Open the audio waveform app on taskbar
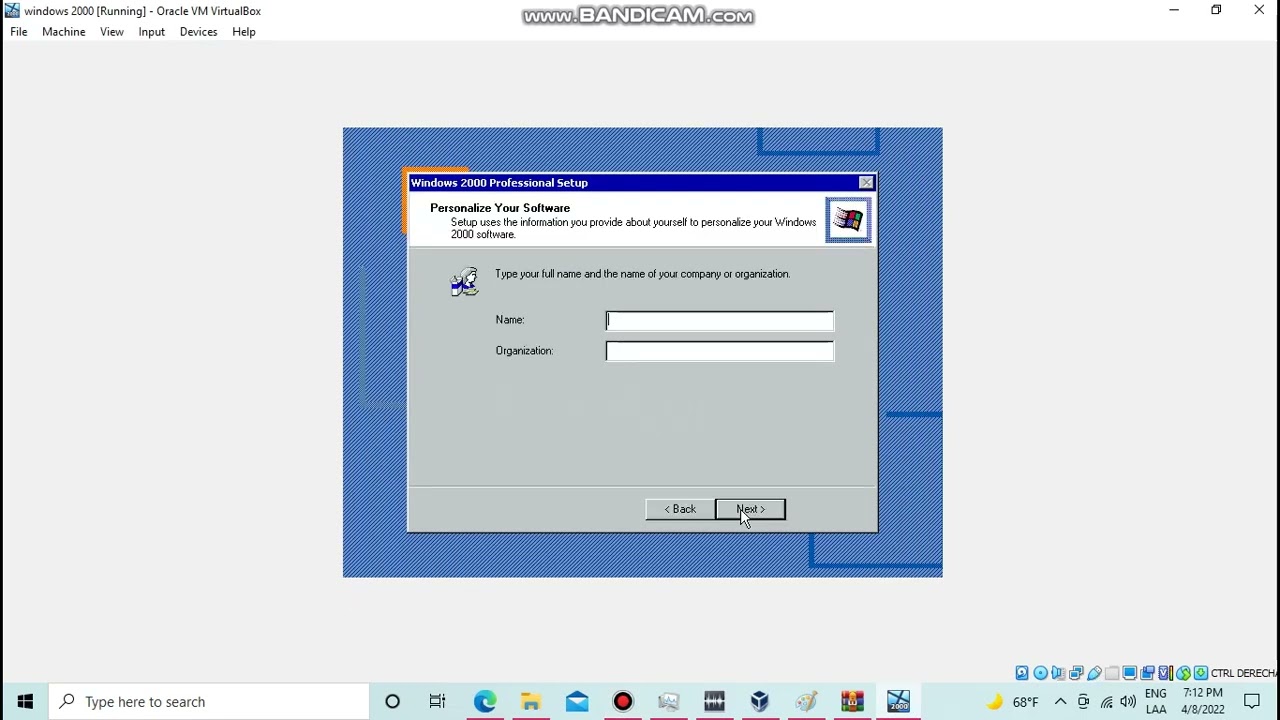The height and width of the screenshot is (720, 1280). point(715,702)
